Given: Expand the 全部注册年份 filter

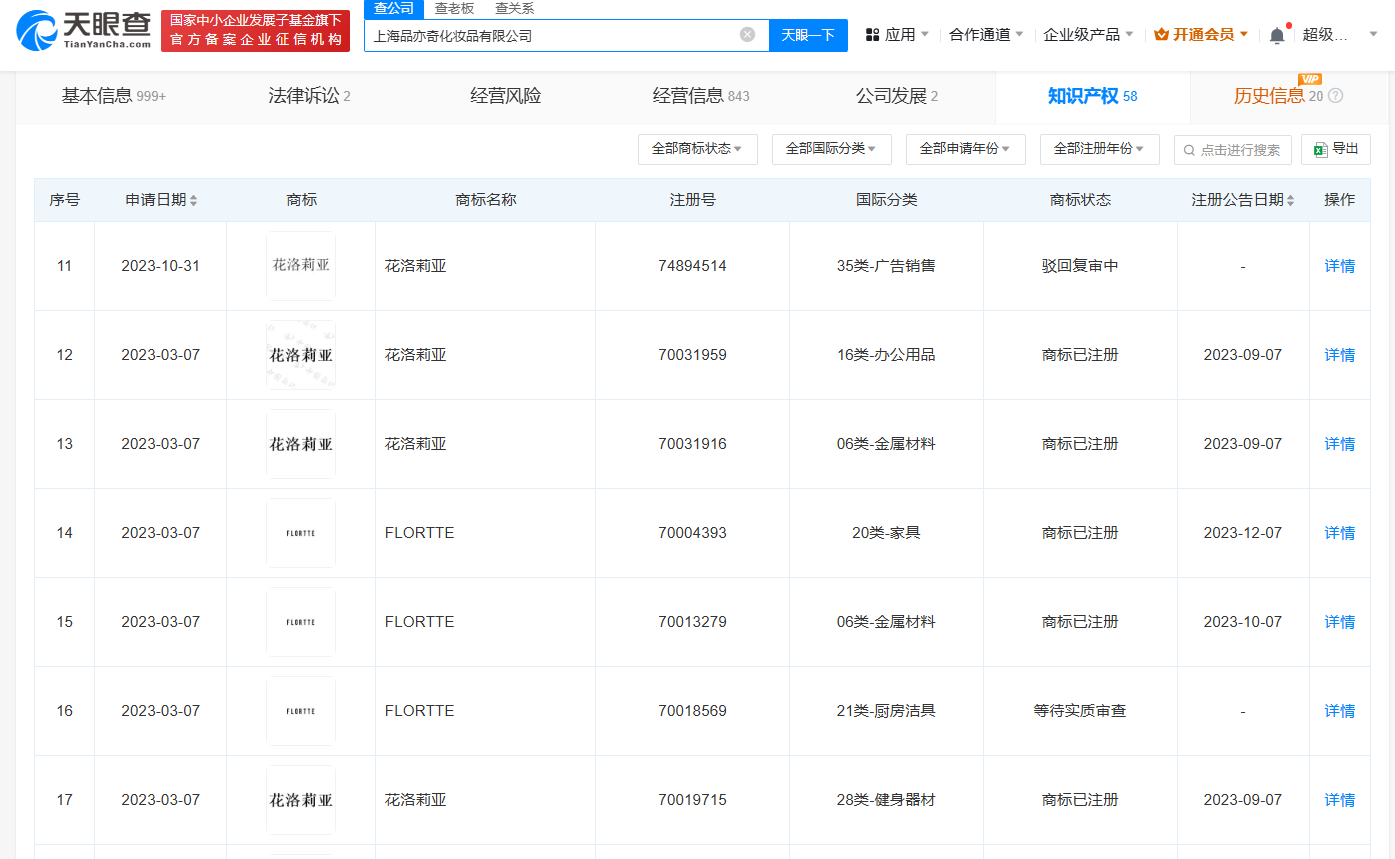Looking at the screenshot, I should (1099, 148).
